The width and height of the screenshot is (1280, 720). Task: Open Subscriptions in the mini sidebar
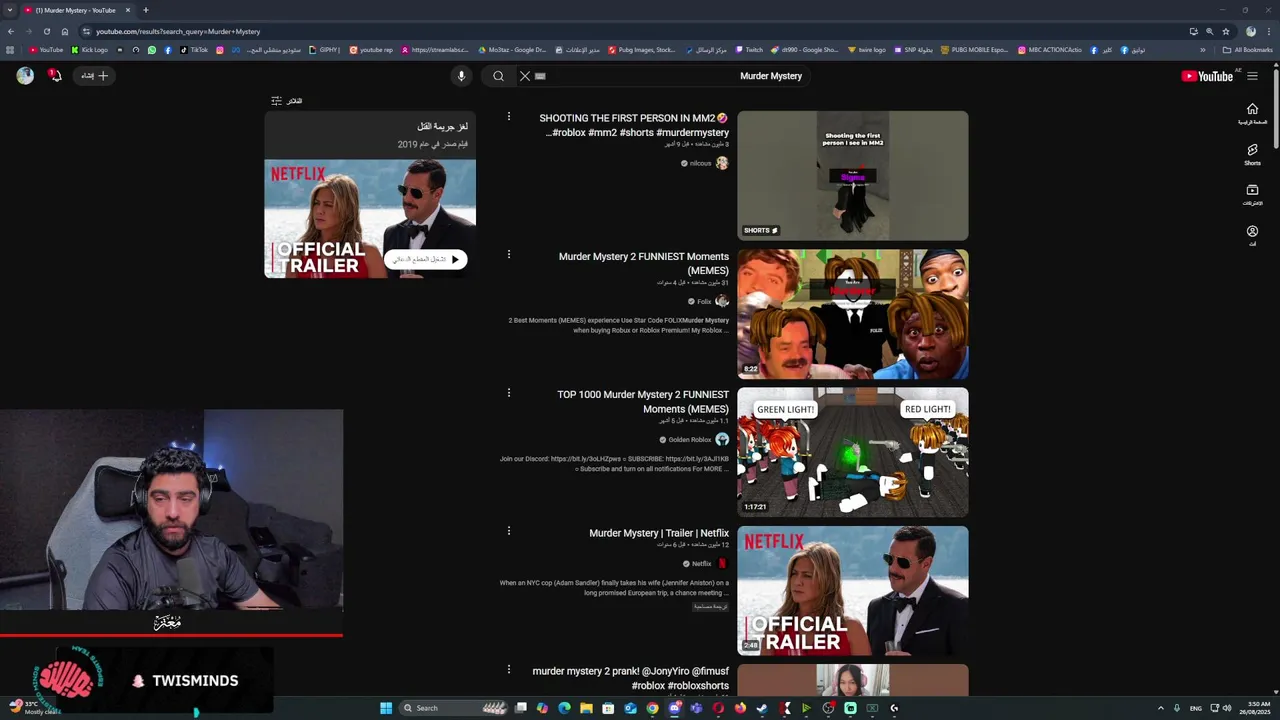pos(1252,195)
